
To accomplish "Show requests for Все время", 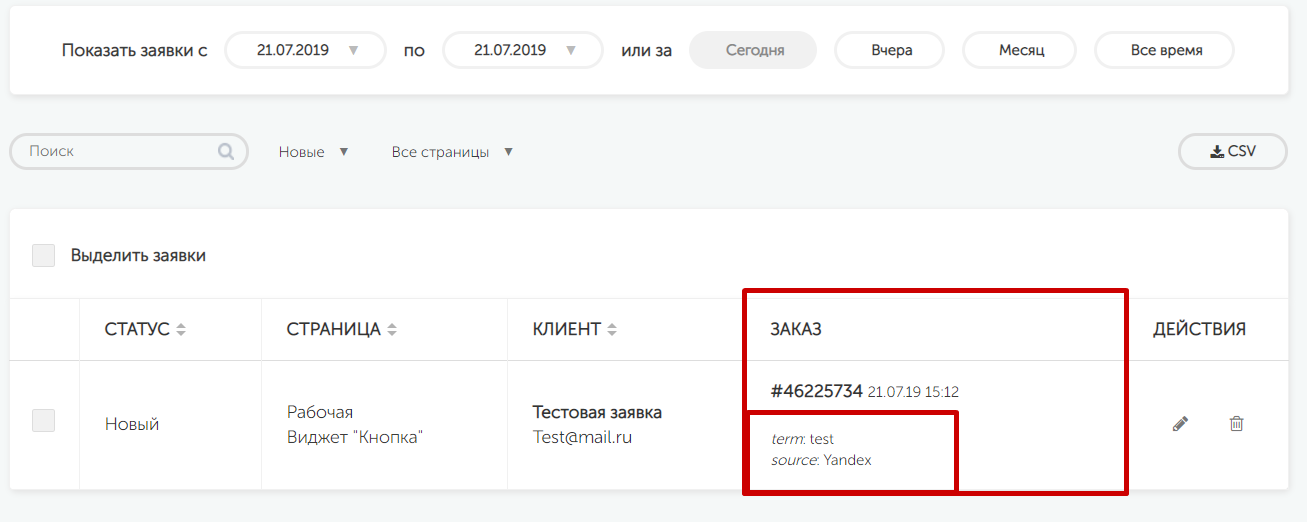I will click(x=1165, y=50).
